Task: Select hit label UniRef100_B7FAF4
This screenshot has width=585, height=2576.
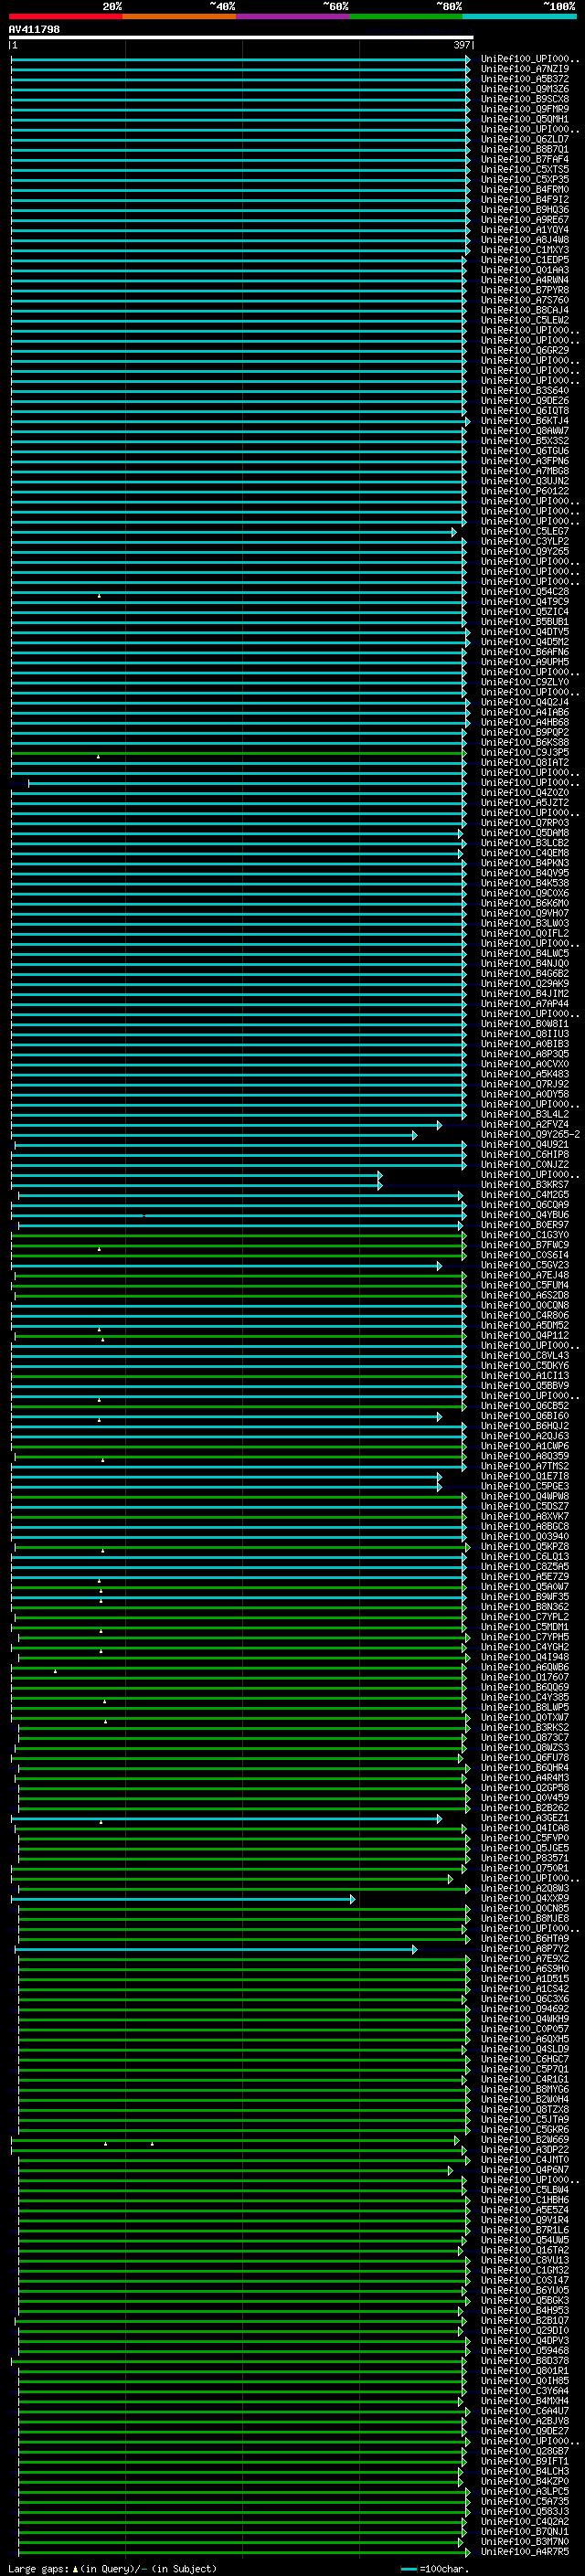Action: [525, 159]
